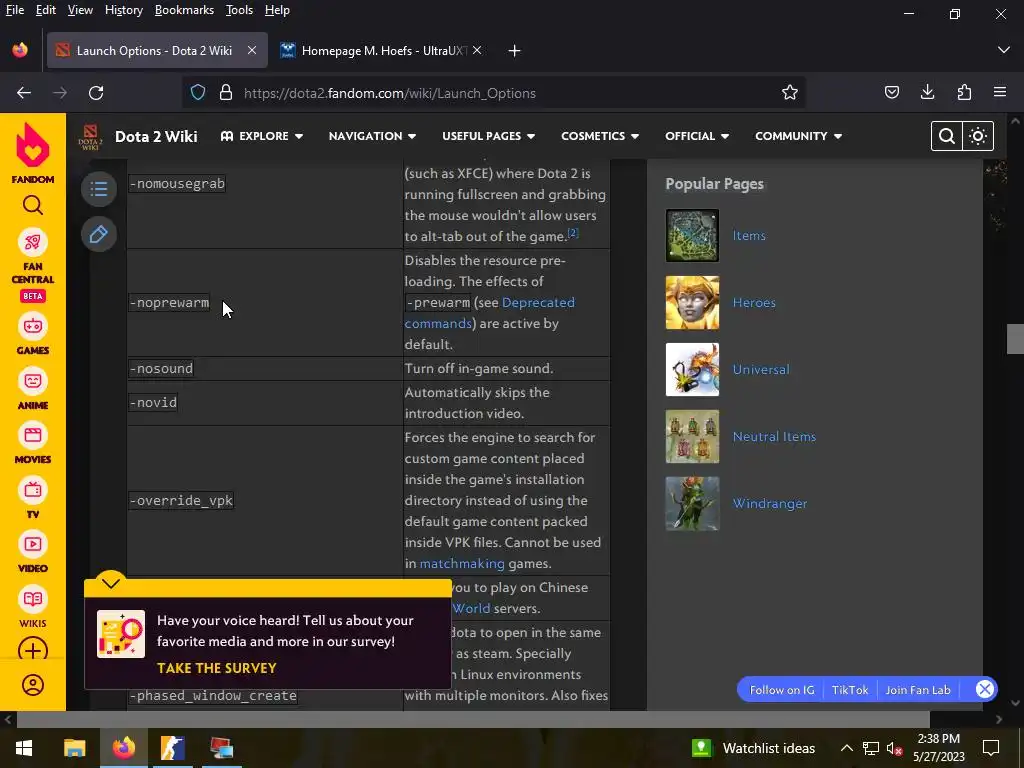The image size is (1024, 768).
Task: Expand the Useful Pages dropdown
Action: 488,136
